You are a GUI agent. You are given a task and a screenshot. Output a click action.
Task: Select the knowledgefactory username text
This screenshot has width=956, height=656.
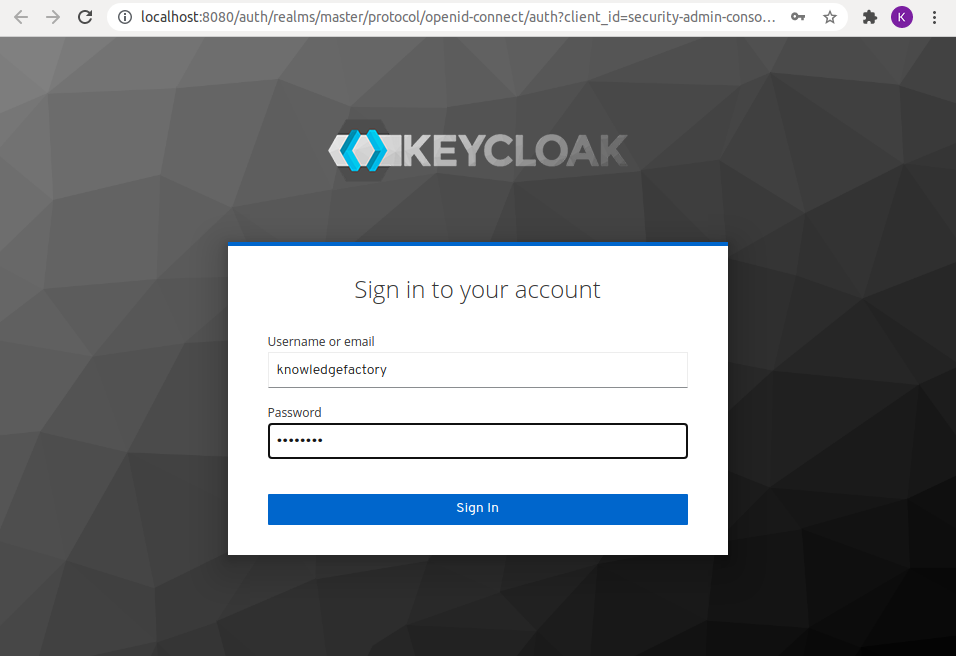coord(331,369)
